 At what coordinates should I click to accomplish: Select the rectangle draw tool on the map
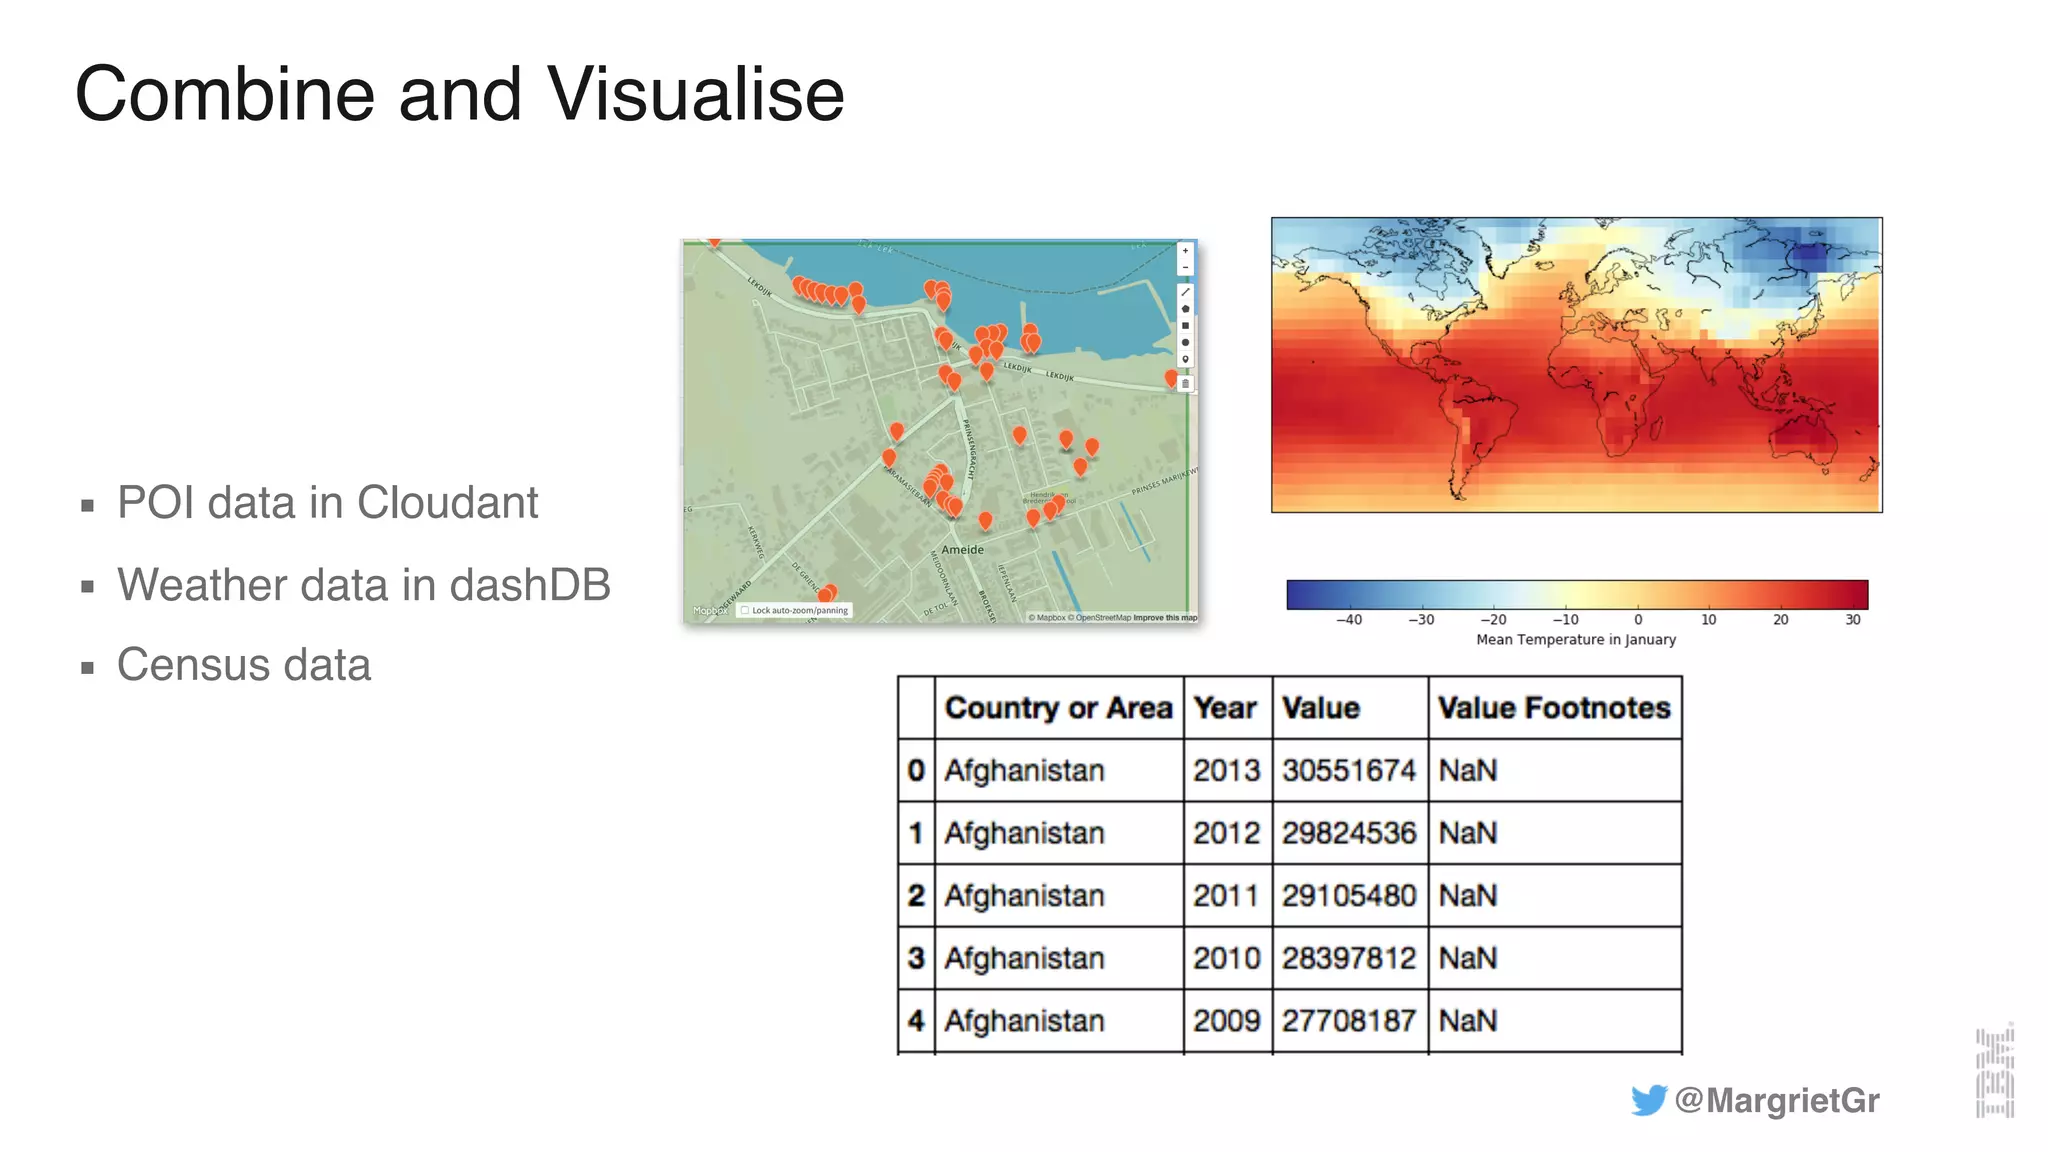tap(1185, 326)
